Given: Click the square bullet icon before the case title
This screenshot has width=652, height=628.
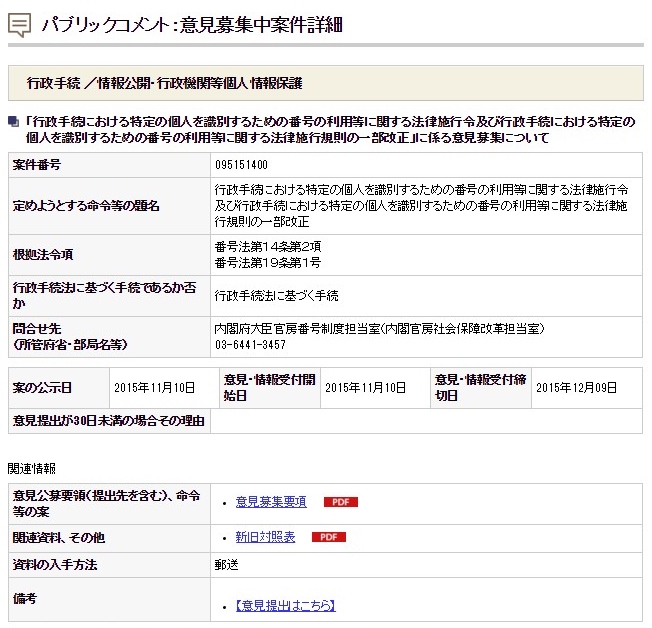Looking at the screenshot, I should coord(13,122).
